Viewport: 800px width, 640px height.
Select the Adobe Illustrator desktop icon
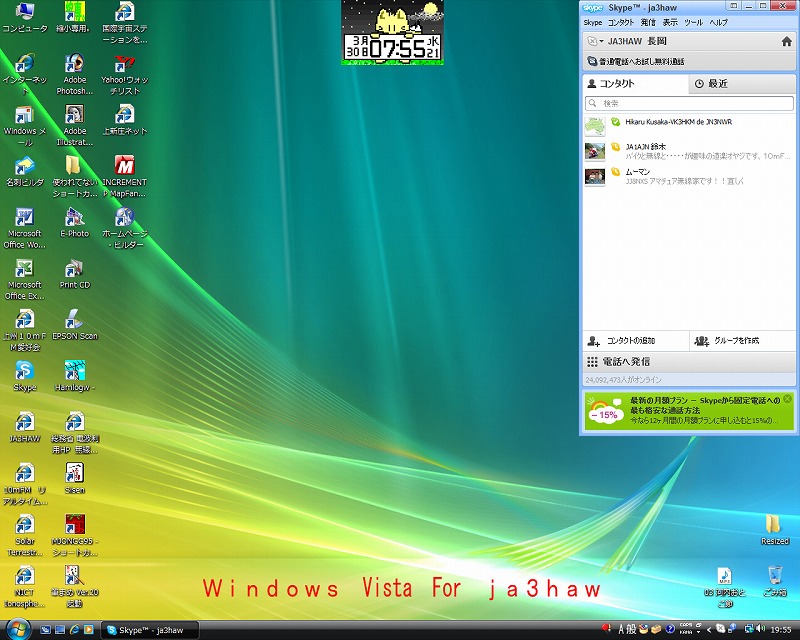(74, 126)
